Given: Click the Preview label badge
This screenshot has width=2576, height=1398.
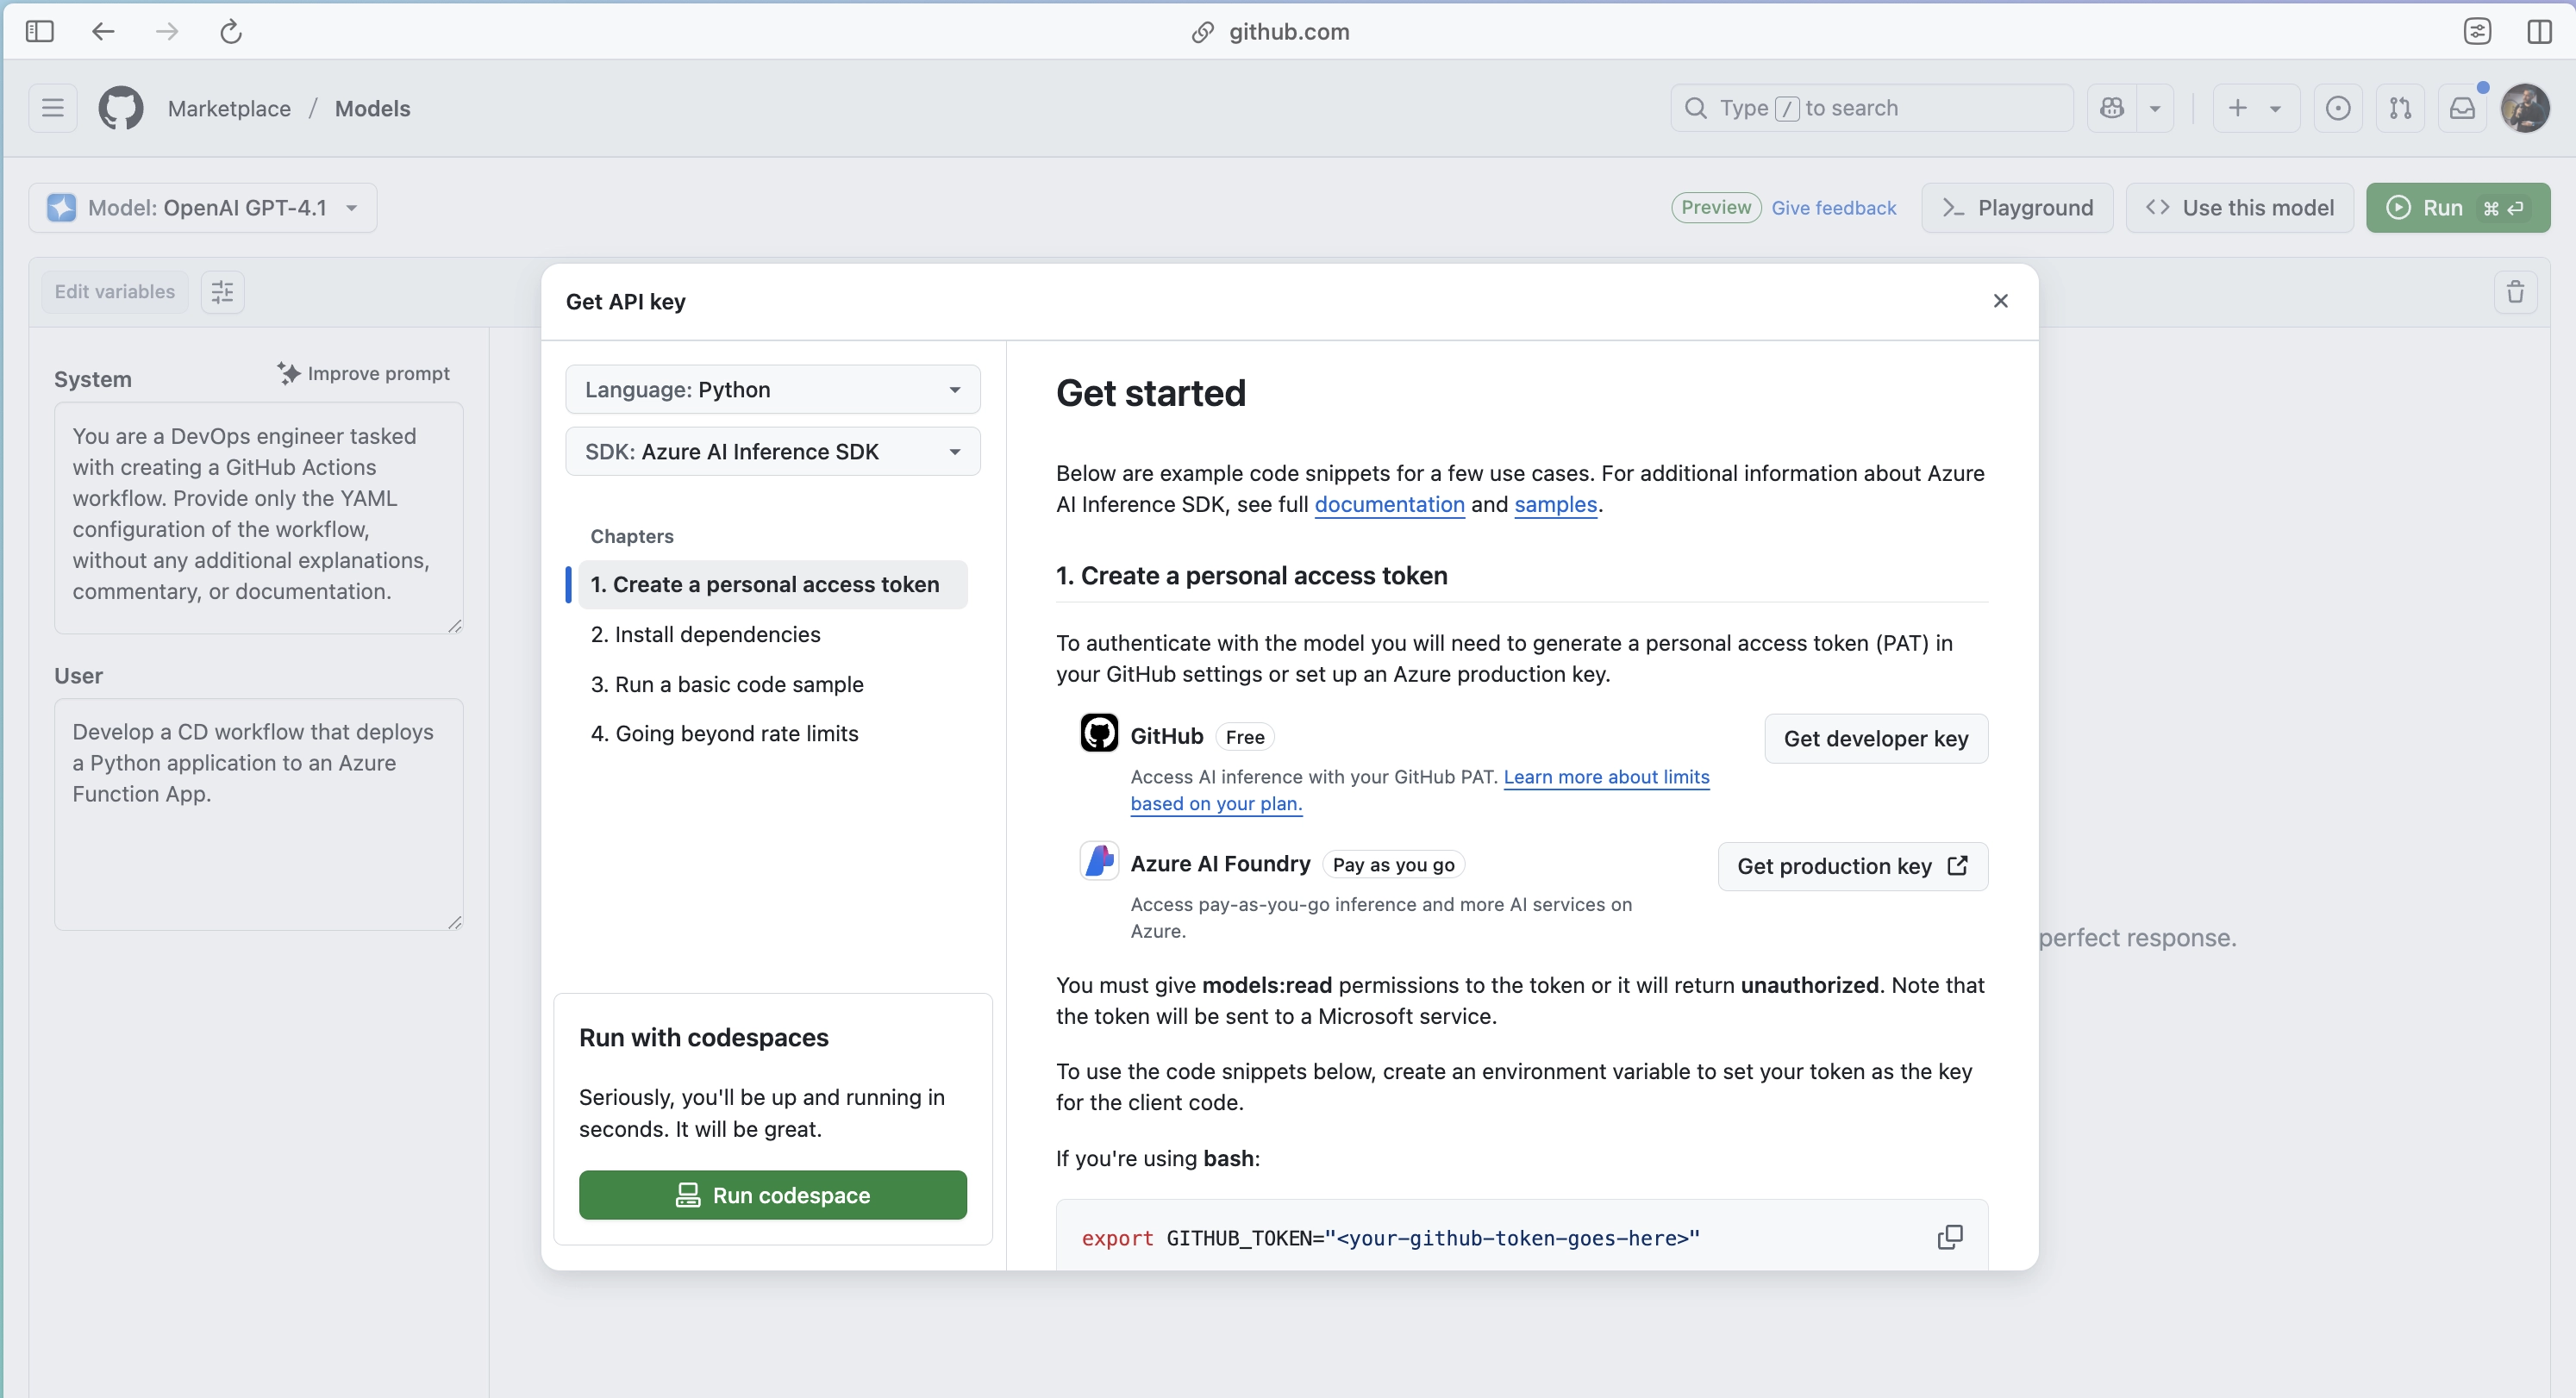Looking at the screenshot, I should pos(1716,208).
